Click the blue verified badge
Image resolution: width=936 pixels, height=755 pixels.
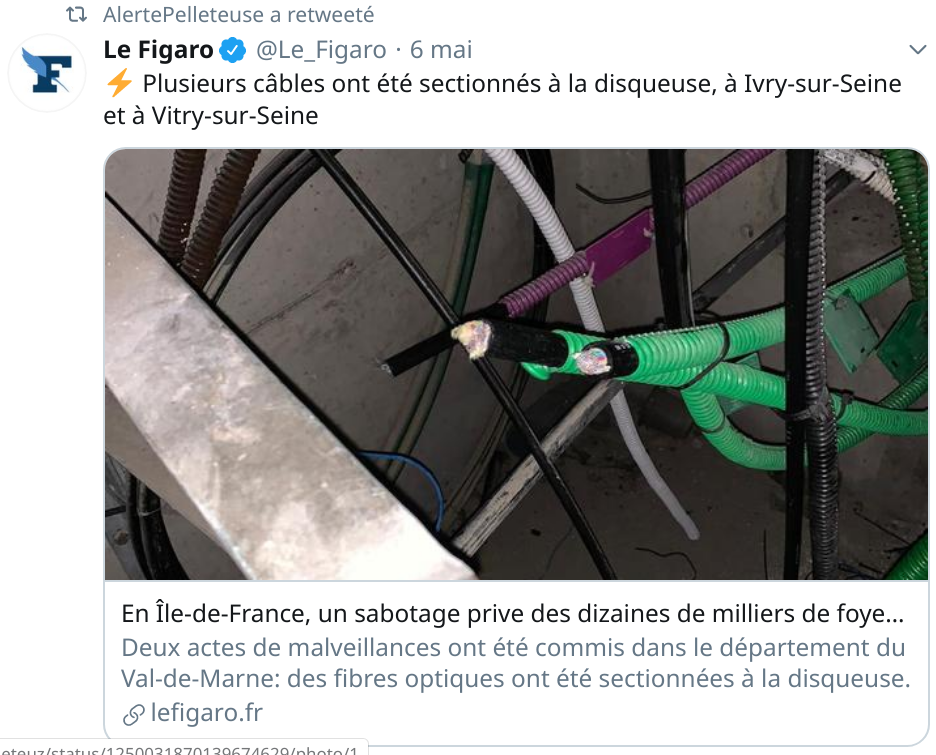pyautogui.click(x=233, y=50)
